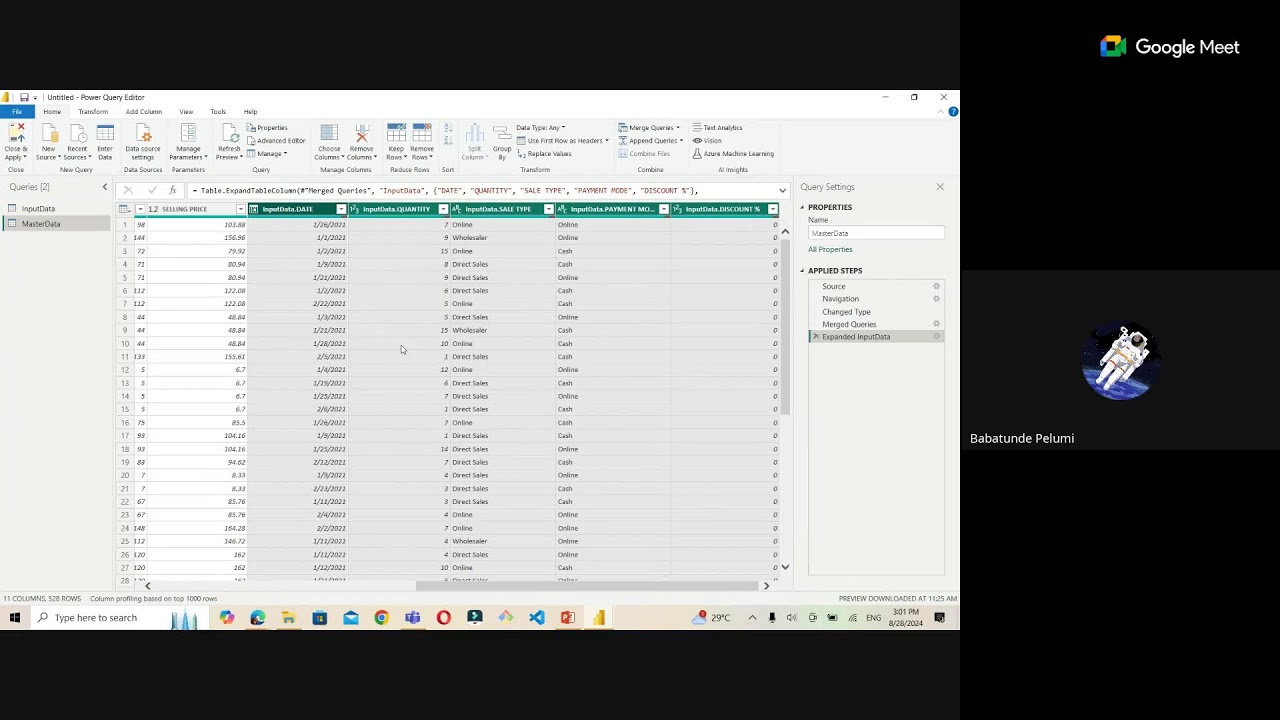Expand the formula bar chevron
This screenshot has width=1280, height=720.
pyautogui.click(x=782, y=190)
